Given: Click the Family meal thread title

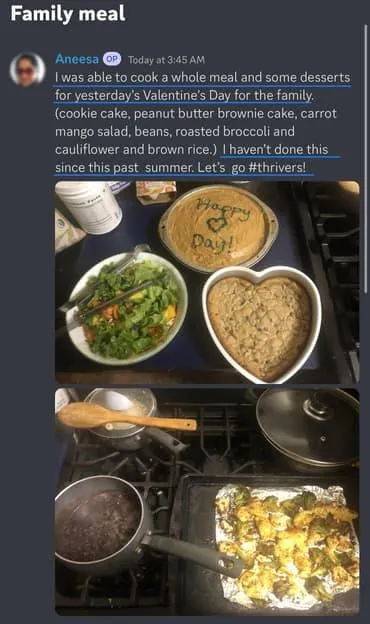Looking at the screenshot, I should click(x=68, y=14).
